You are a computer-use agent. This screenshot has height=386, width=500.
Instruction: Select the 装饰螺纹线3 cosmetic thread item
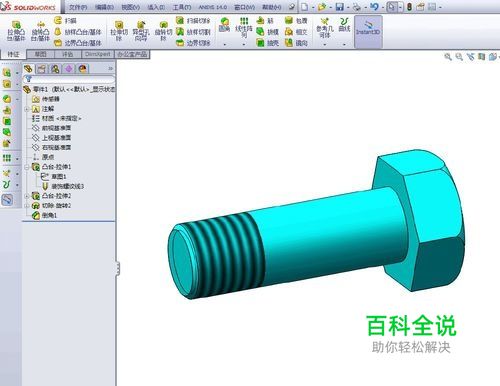coord(63,186)
